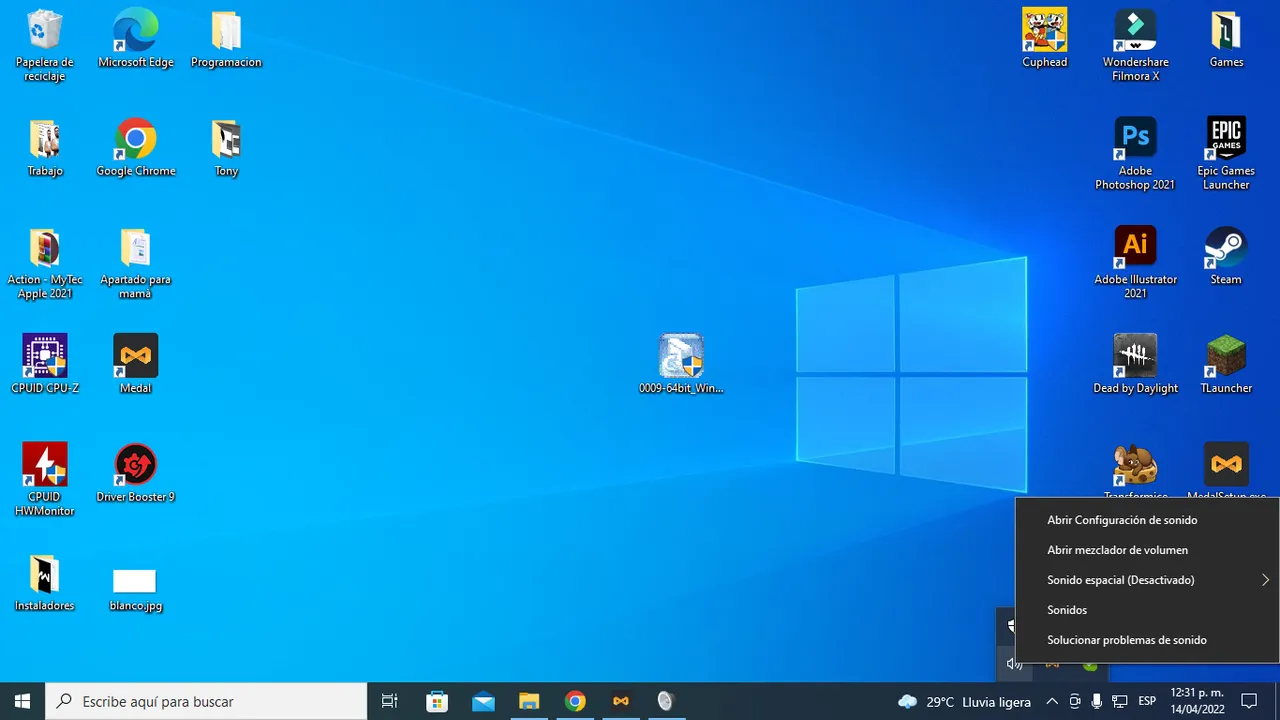The height and width of the screenshot is (720, 1280).
Task: Open the network tray icon
Action: 1120,701
